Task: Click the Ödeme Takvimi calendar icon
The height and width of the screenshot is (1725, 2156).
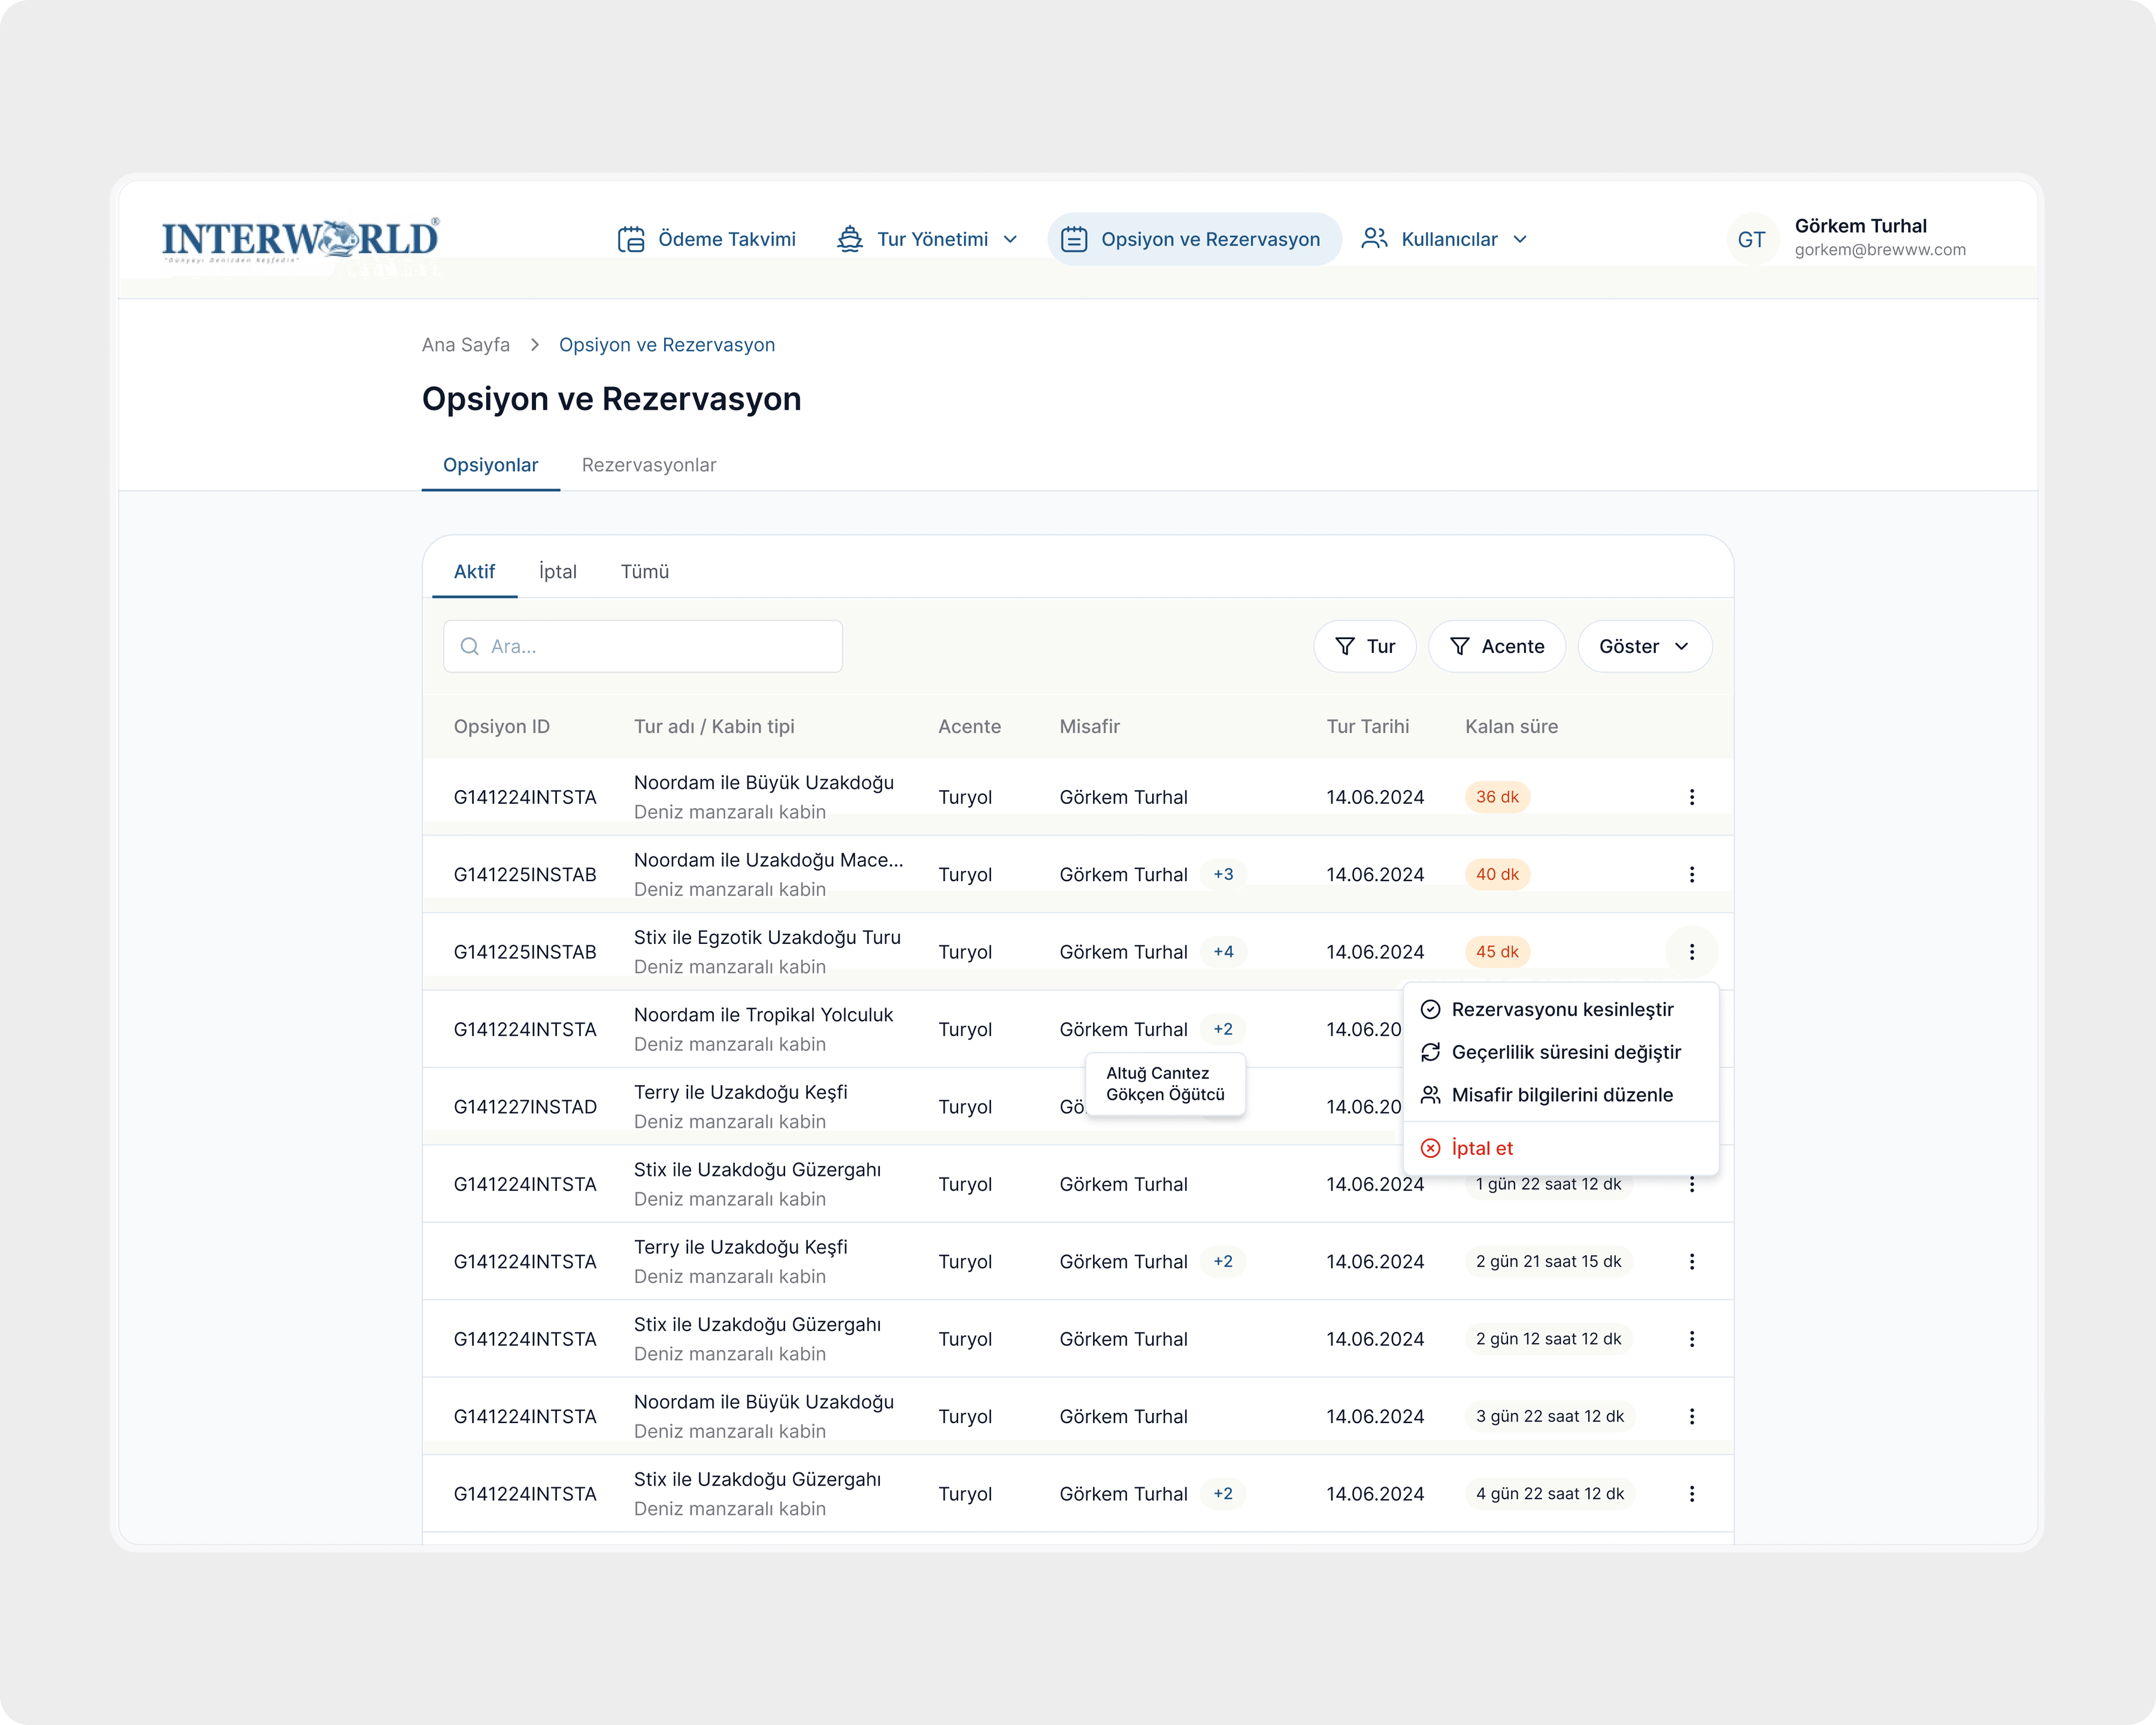Action: [631, 239]
